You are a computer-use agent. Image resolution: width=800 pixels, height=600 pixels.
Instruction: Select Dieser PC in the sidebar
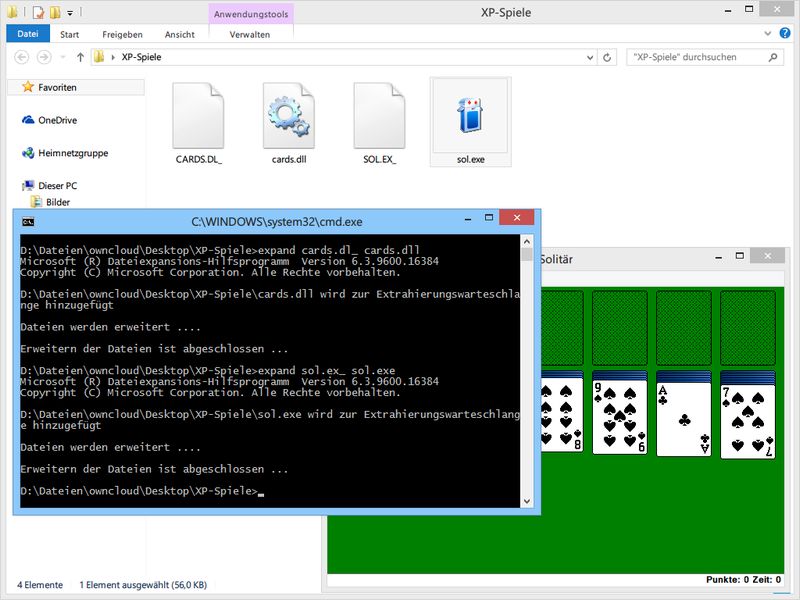pyautogui.click(x=49, y=185)
